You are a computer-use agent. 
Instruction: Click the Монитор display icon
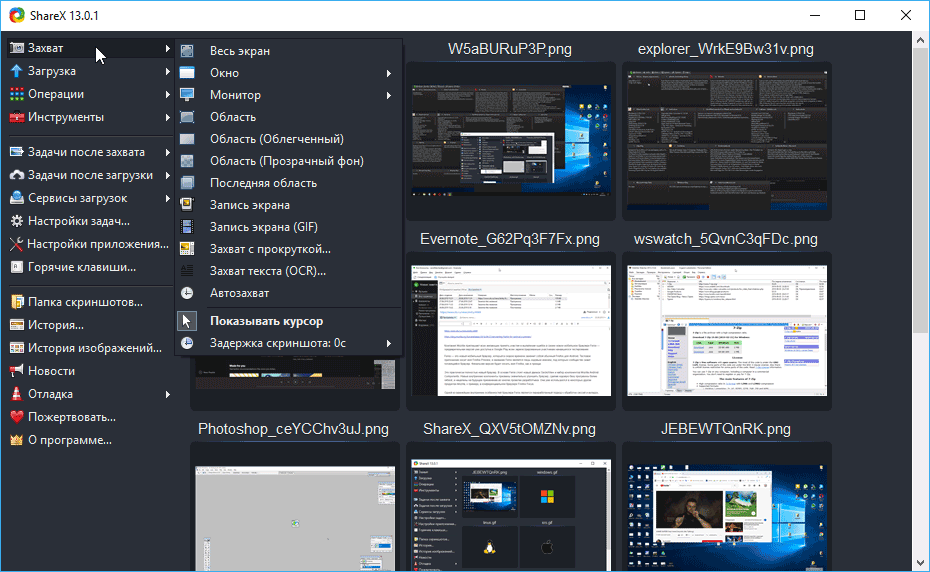(x=187, y=95)
